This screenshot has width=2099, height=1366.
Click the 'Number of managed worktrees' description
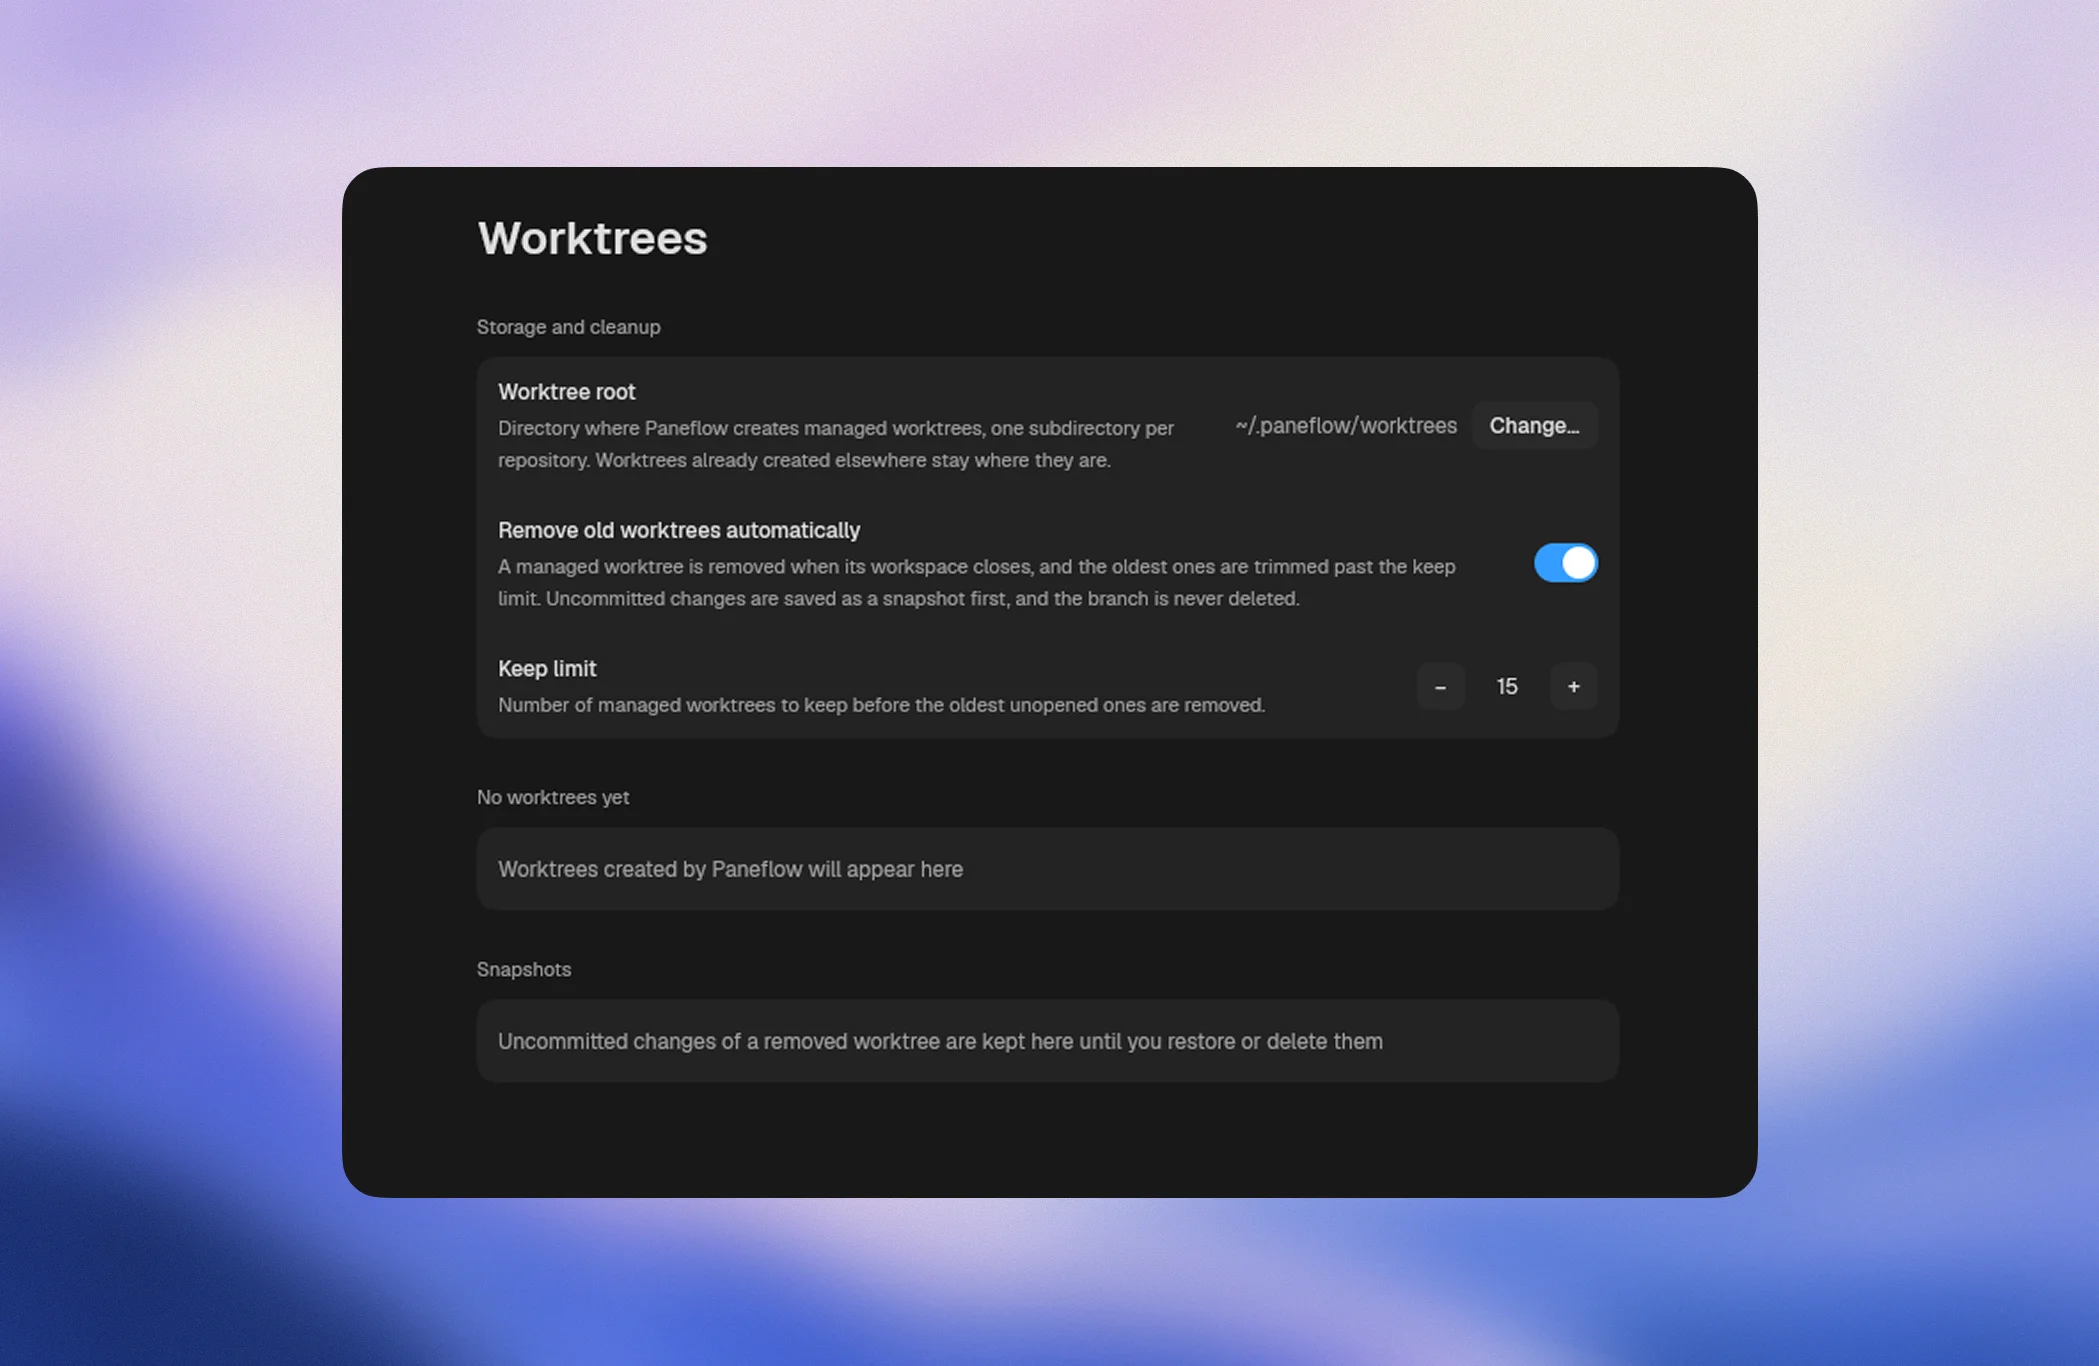[x=881, y=705]
